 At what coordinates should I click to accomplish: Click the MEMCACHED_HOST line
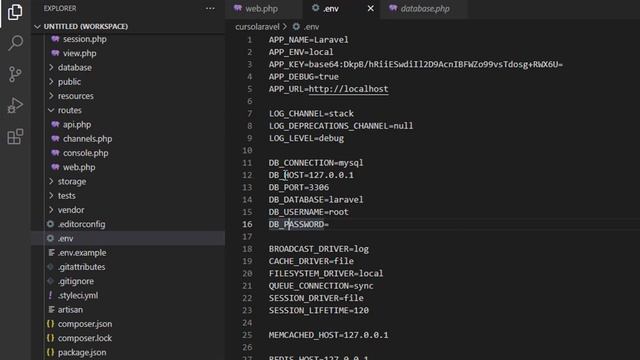pyautogui.click(x=329, y=335)
